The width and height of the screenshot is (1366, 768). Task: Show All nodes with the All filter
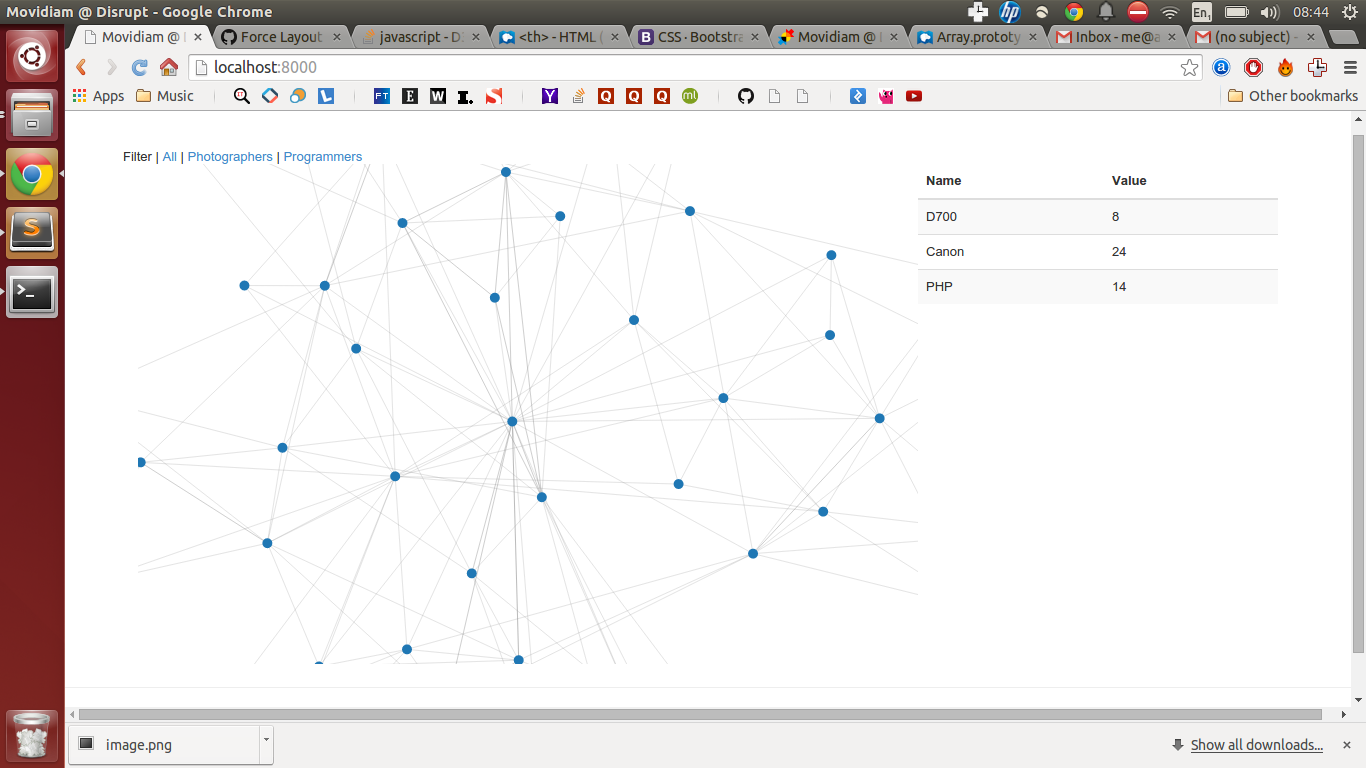point(170,157)
